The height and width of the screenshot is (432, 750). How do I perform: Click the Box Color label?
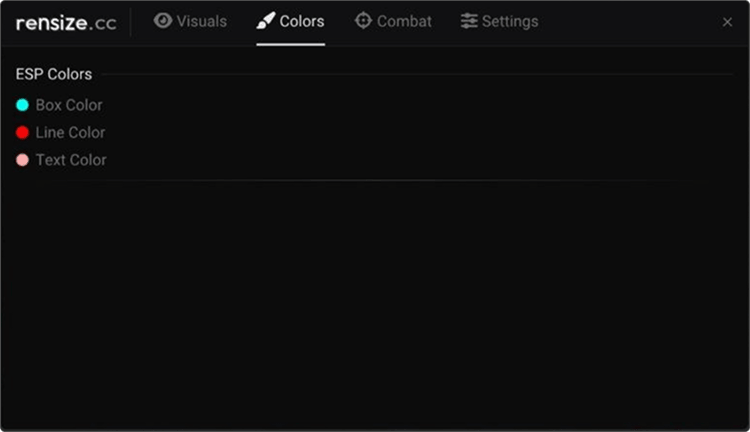[69, 105]
